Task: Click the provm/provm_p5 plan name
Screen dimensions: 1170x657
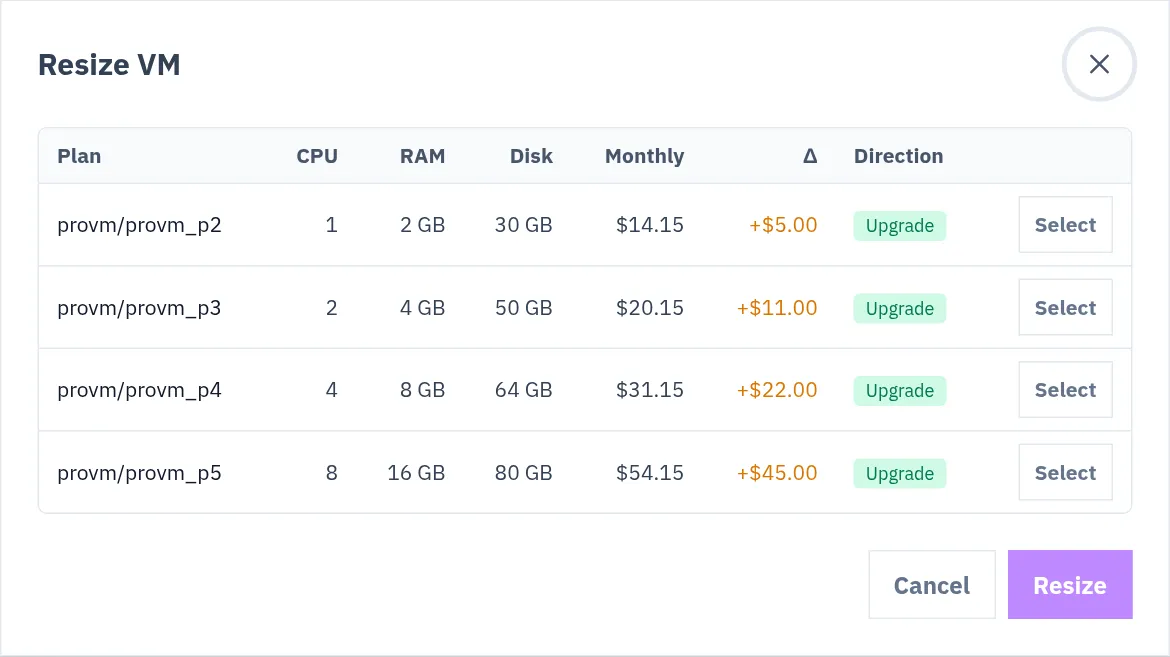Action: coord(140,473)
